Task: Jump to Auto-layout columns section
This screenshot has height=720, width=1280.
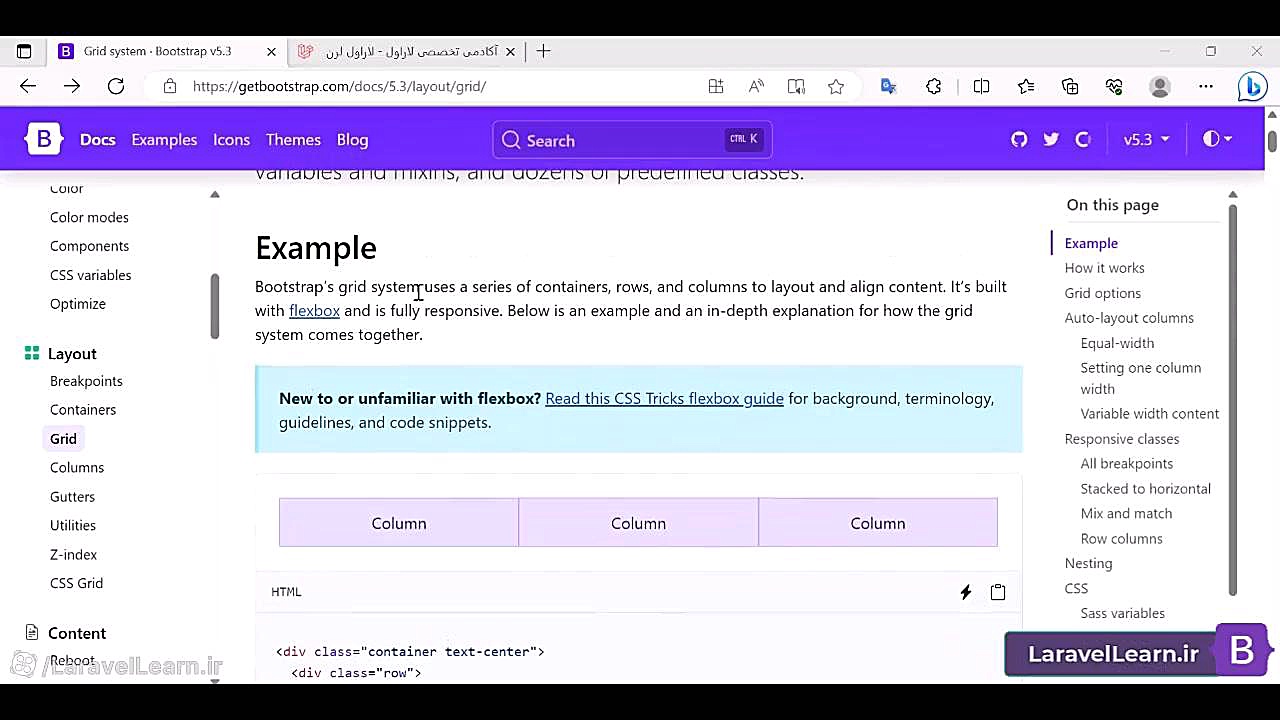Action: (1129, 318)
